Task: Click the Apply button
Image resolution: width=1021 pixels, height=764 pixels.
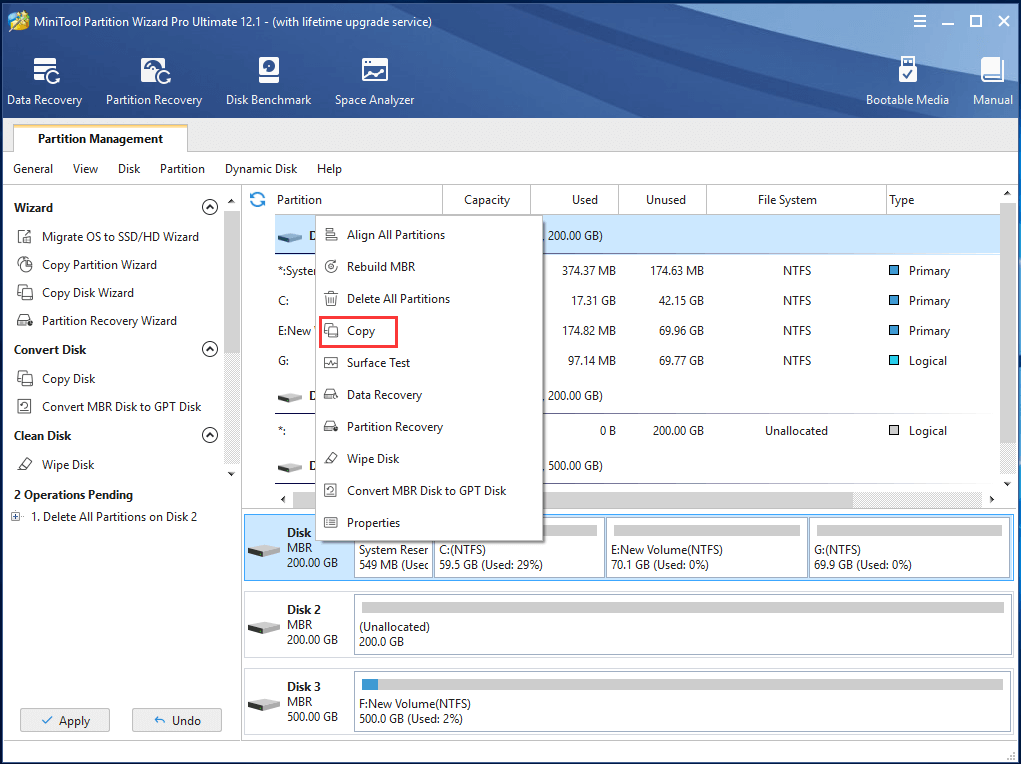Action: coord(65,720)
